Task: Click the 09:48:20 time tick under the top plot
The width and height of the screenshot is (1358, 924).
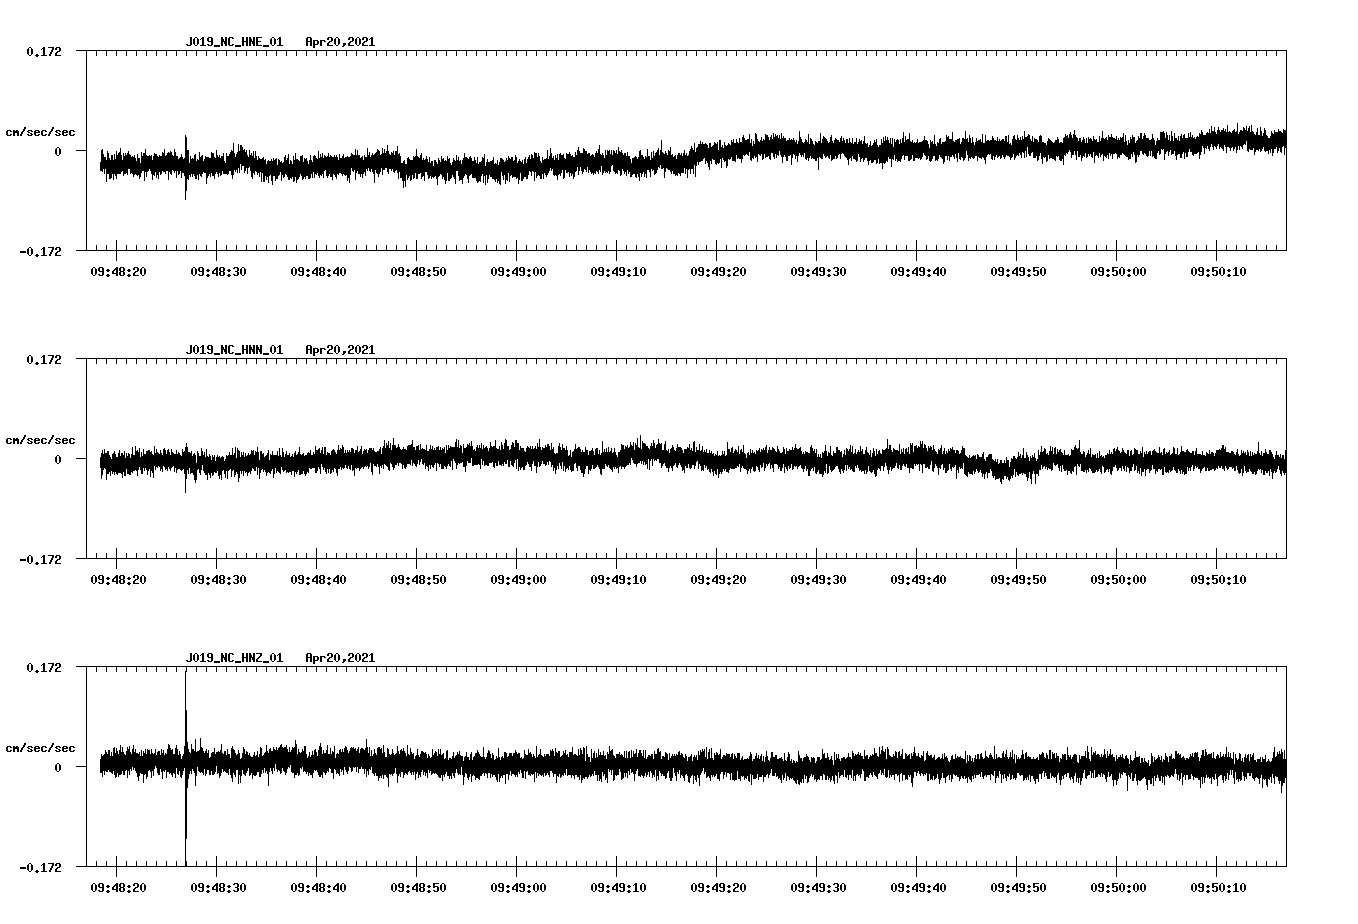Action: coord(120,270)
